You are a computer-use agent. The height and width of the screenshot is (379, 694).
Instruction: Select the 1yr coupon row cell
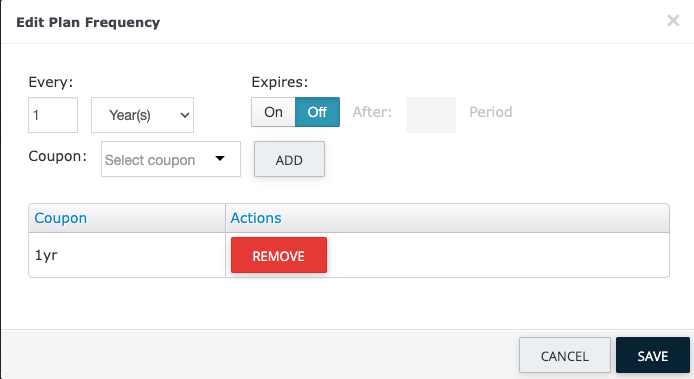click(127, 255)
